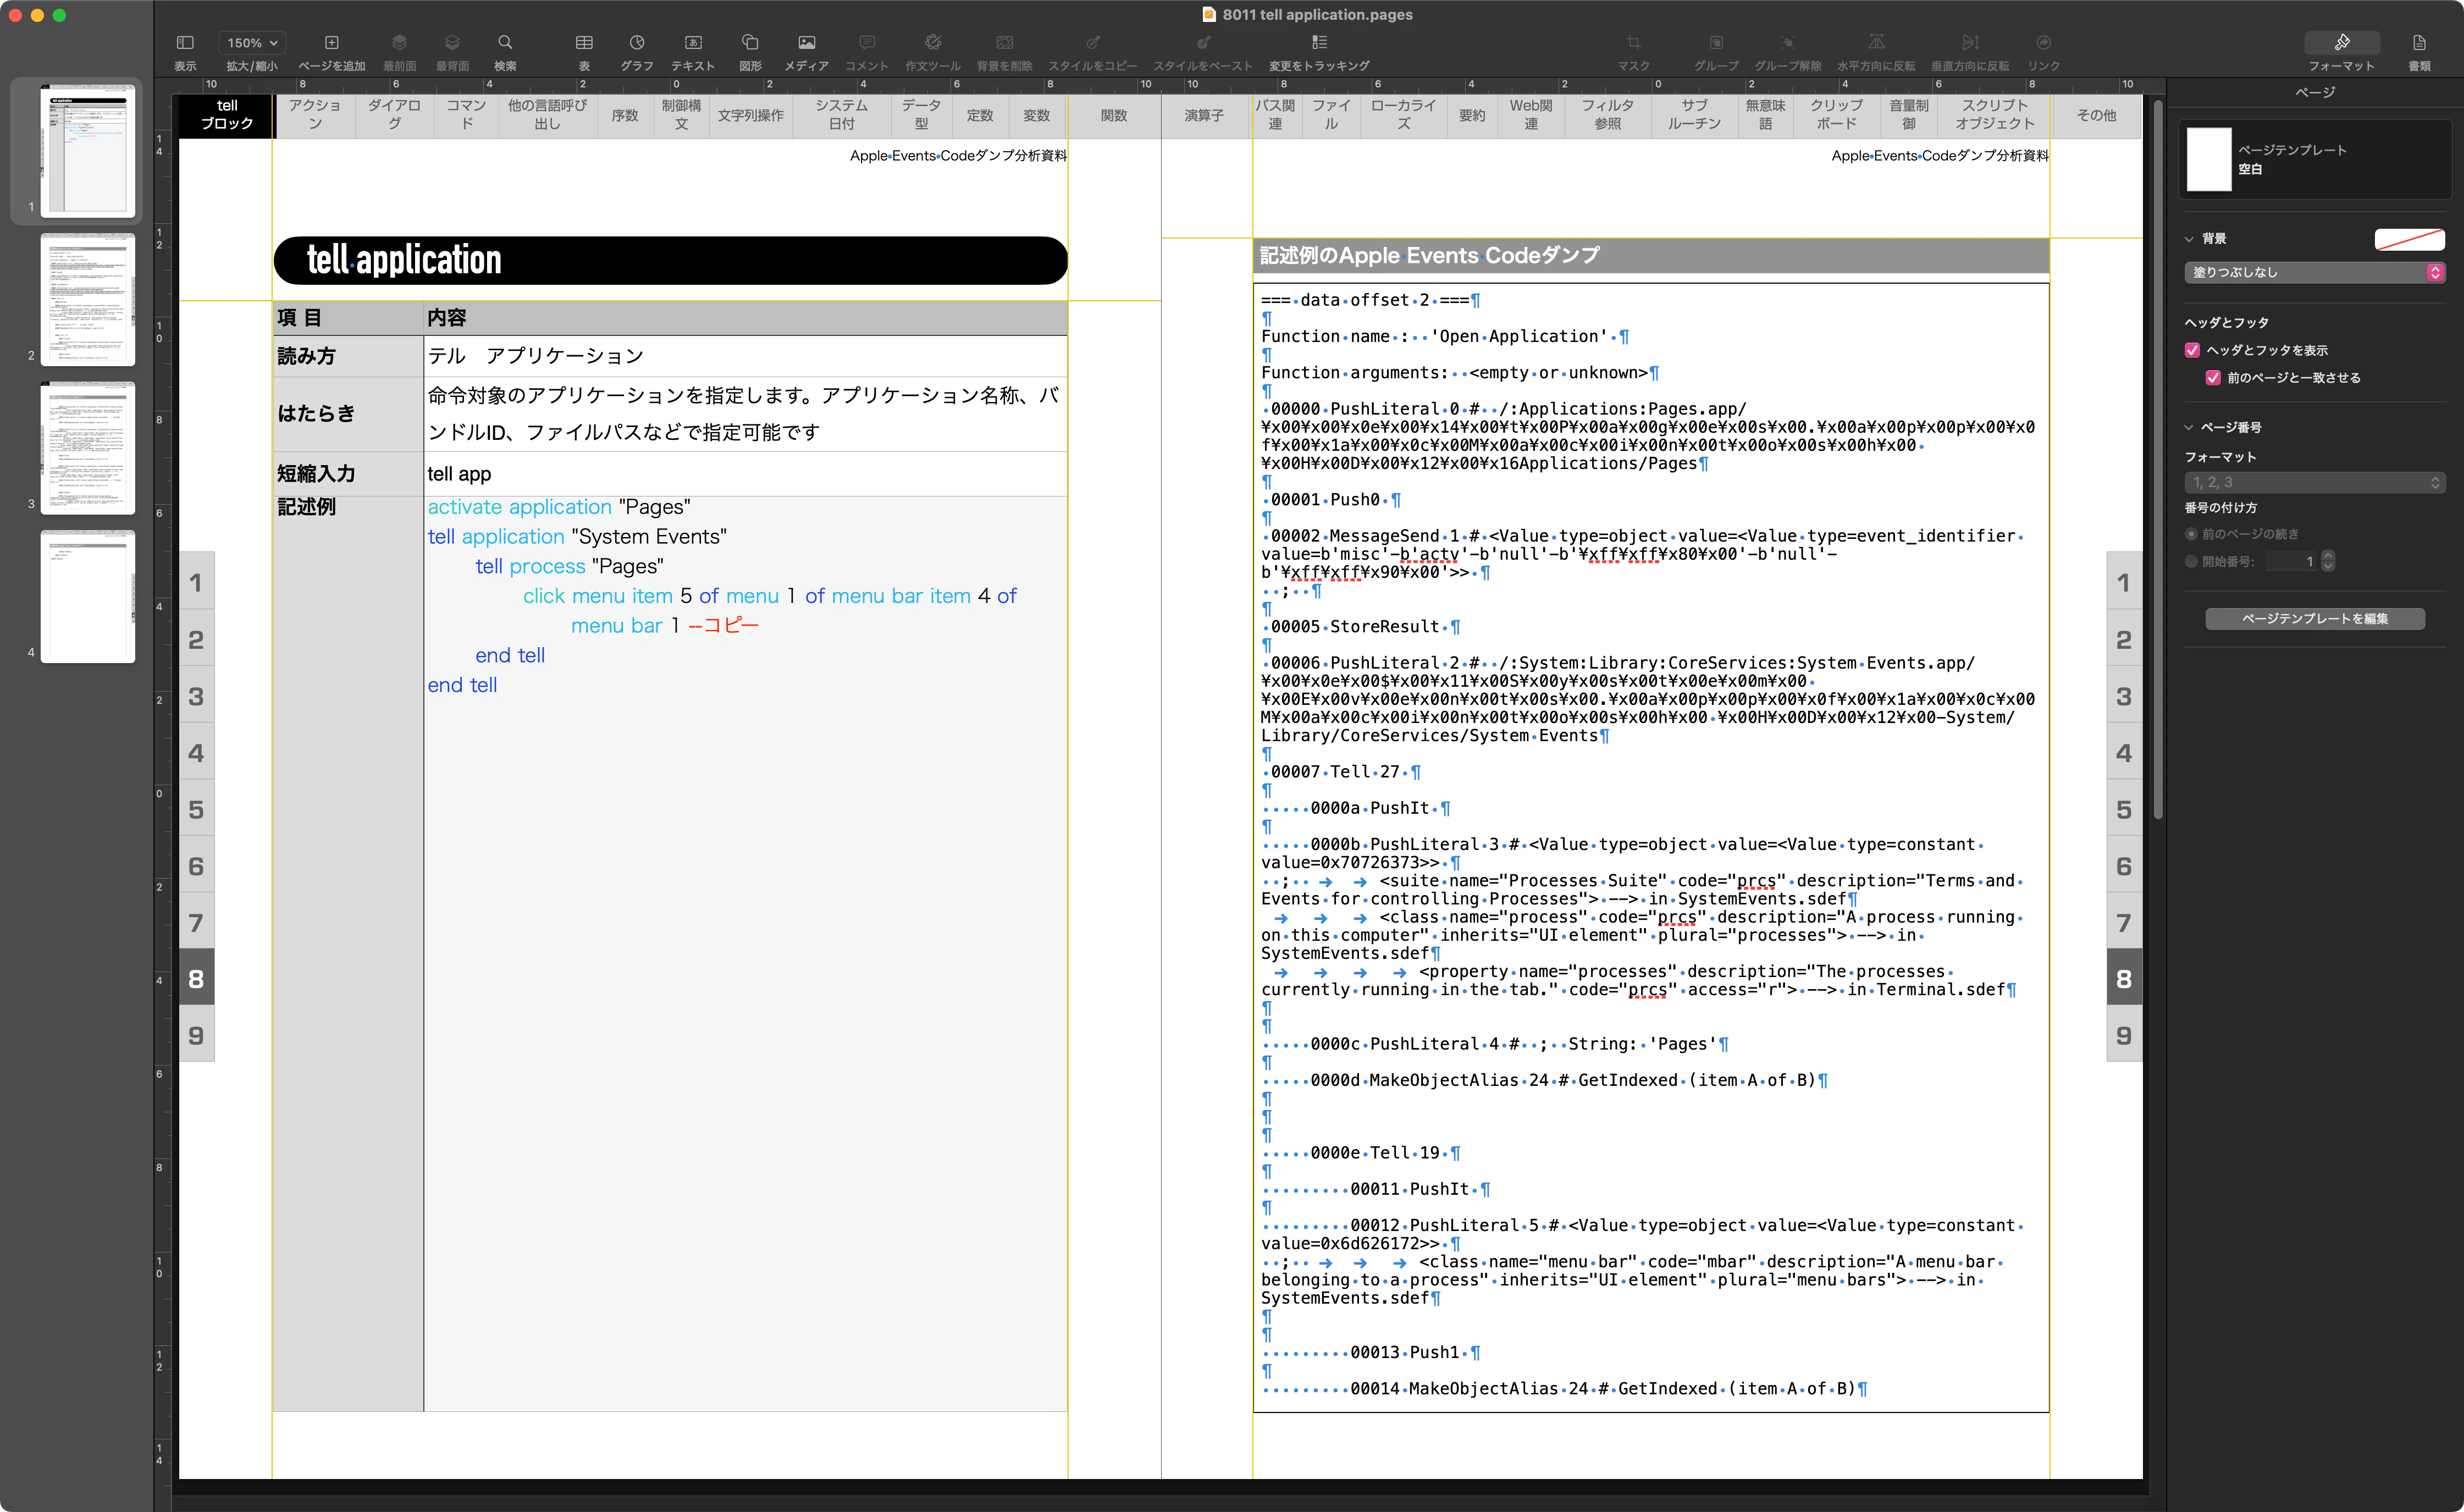The image size is (2464, 1512).
Task: Open the 150% zoom dropdown
Action: [252, 43]
